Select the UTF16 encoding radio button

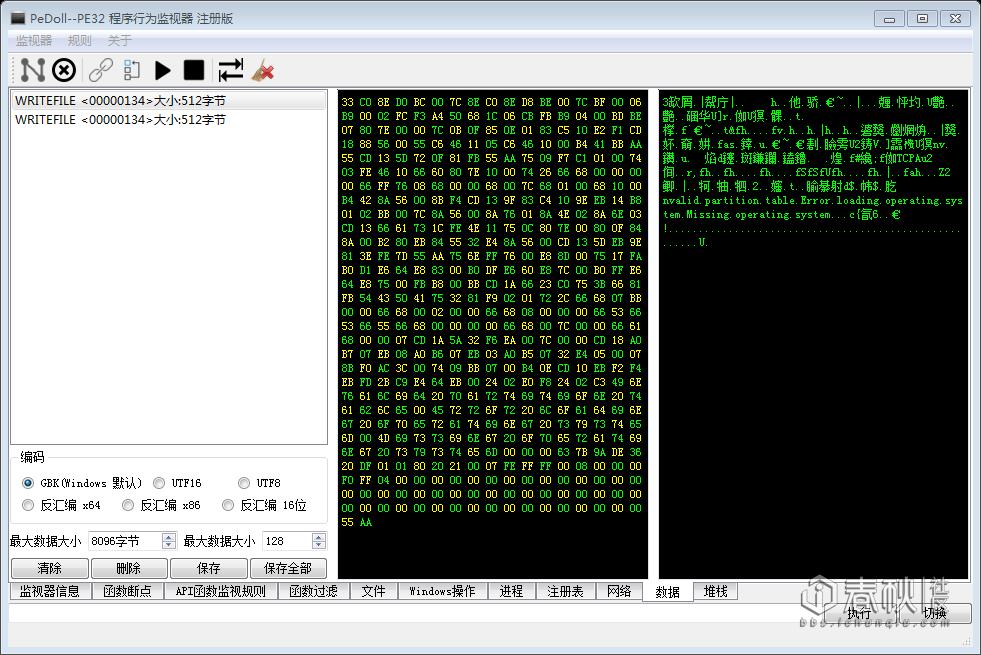point(160,483)
